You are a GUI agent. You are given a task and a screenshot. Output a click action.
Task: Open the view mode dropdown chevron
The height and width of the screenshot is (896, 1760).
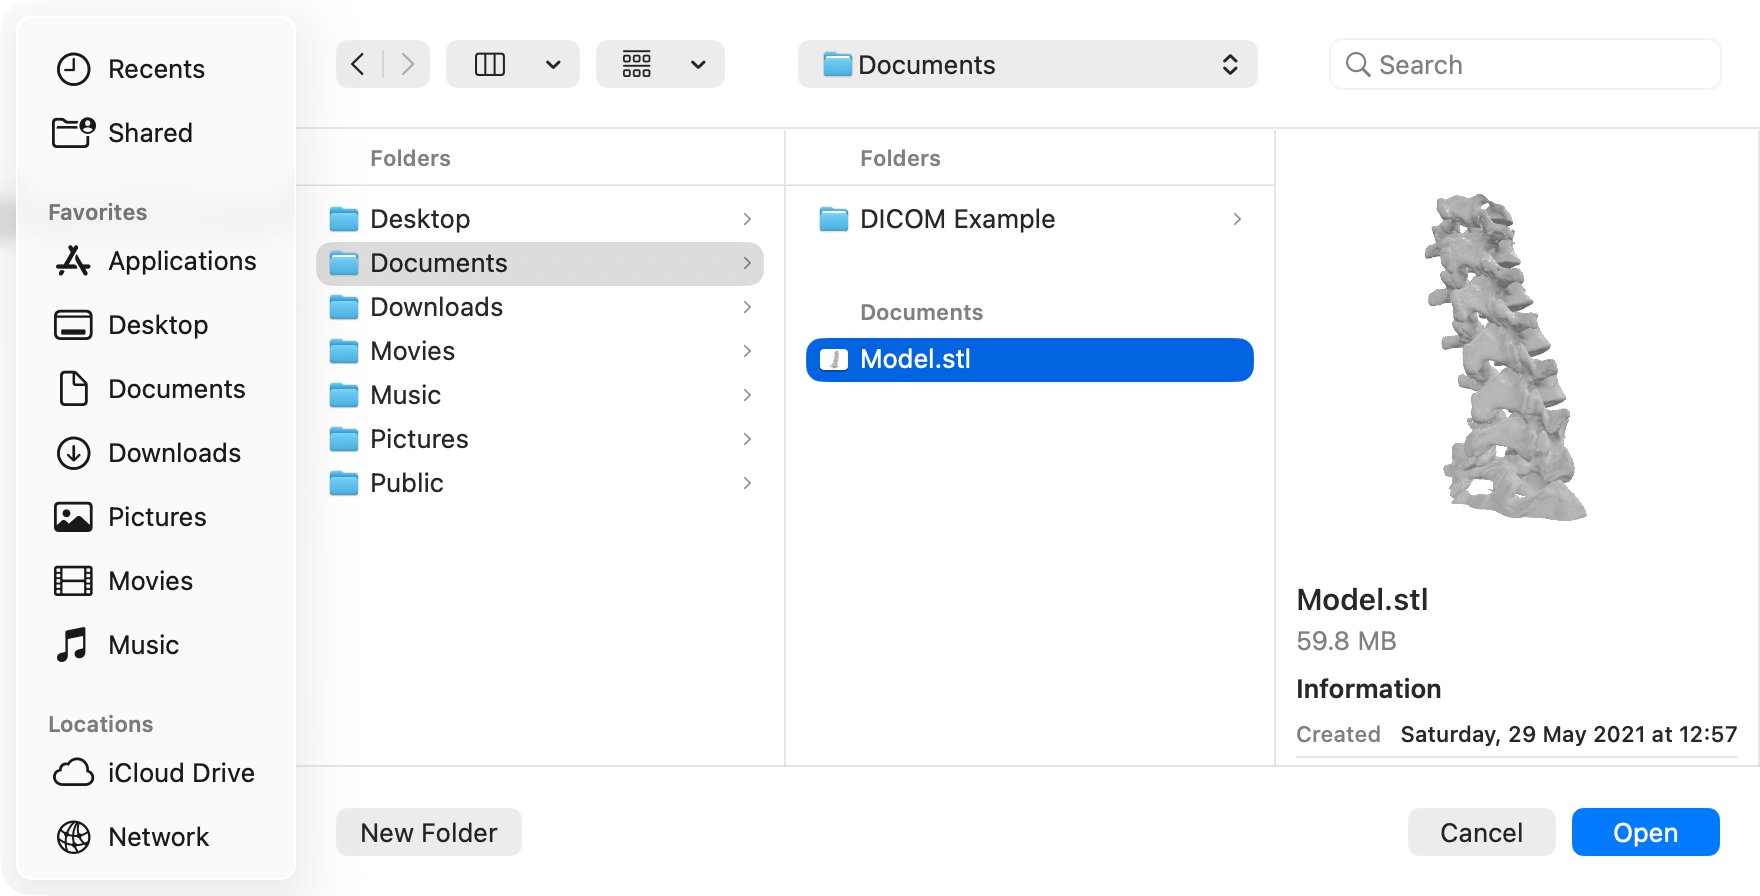tap(553, 65)
